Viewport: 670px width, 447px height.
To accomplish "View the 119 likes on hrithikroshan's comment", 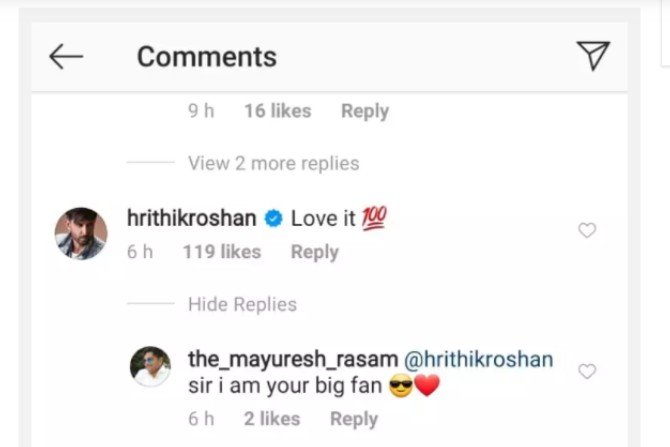I will pos(222,252).
